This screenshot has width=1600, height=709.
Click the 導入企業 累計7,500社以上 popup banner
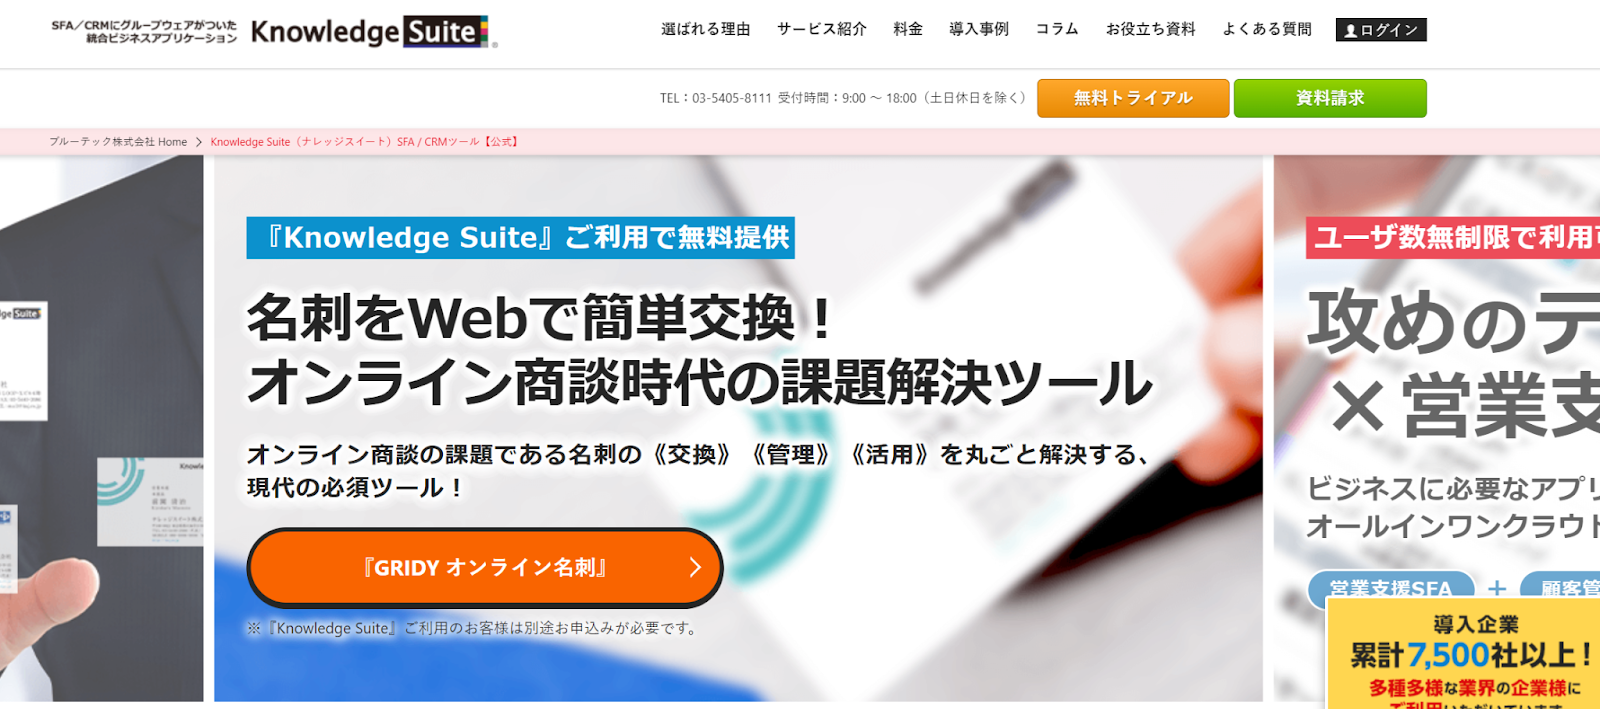pyautogui.click(x=1463, y=655)
